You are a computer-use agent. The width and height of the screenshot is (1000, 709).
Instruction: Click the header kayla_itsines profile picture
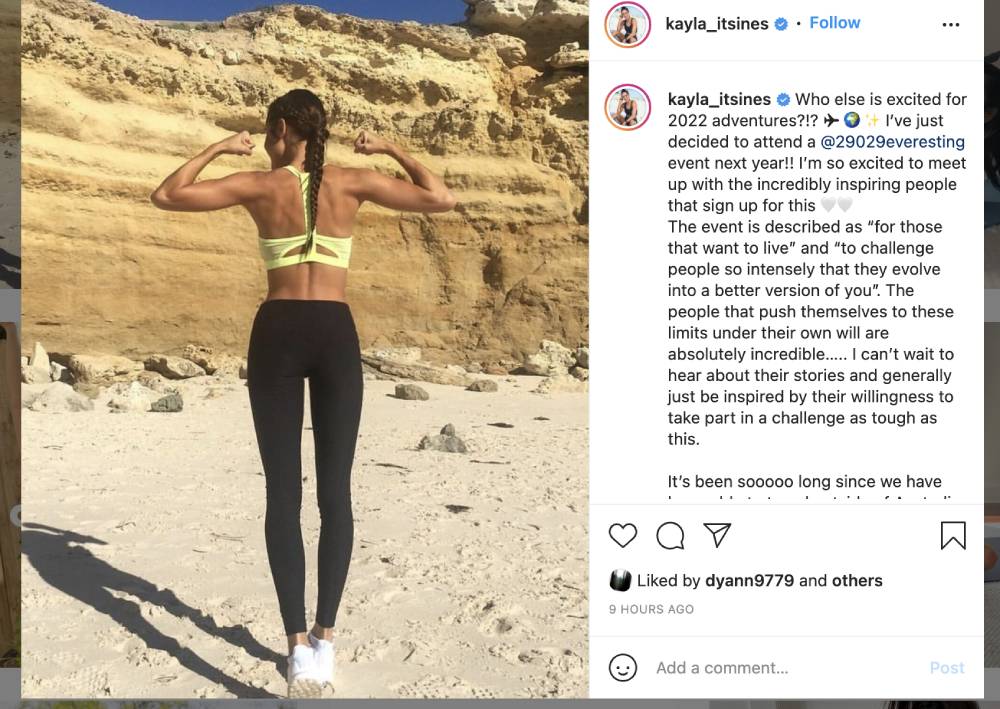pos(628,24)
